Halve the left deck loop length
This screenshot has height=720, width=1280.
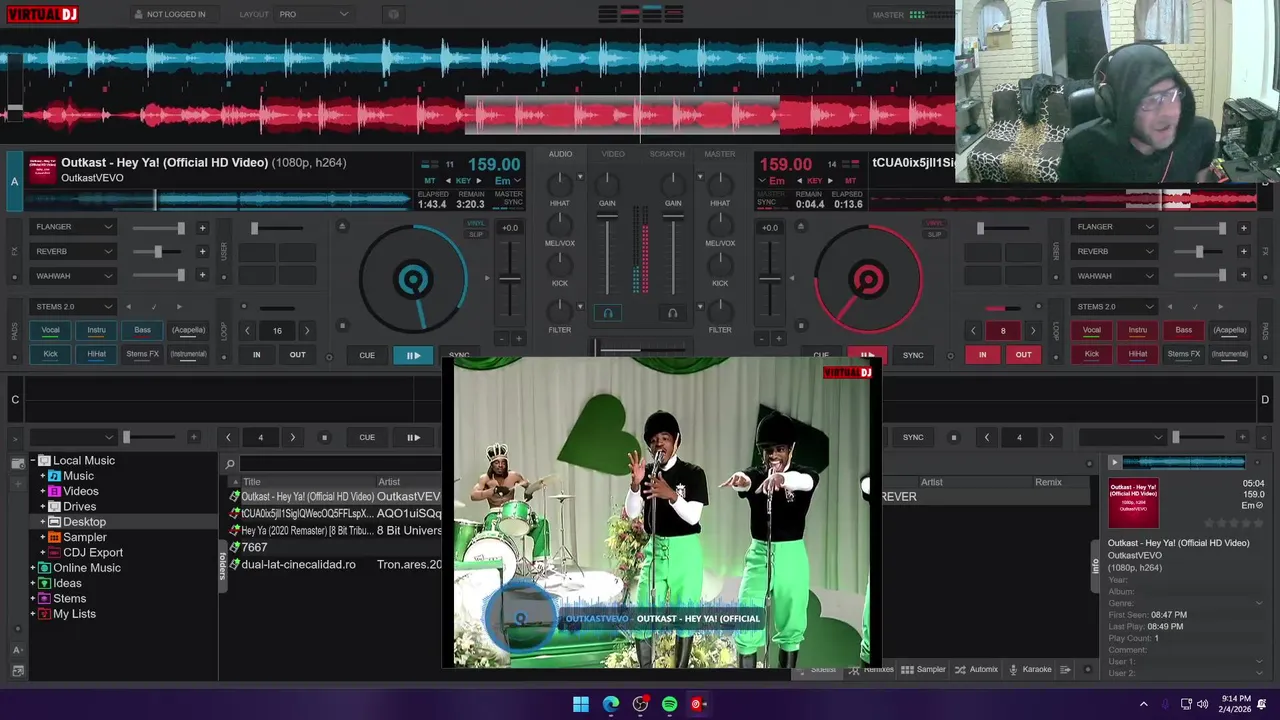(248, 330)
